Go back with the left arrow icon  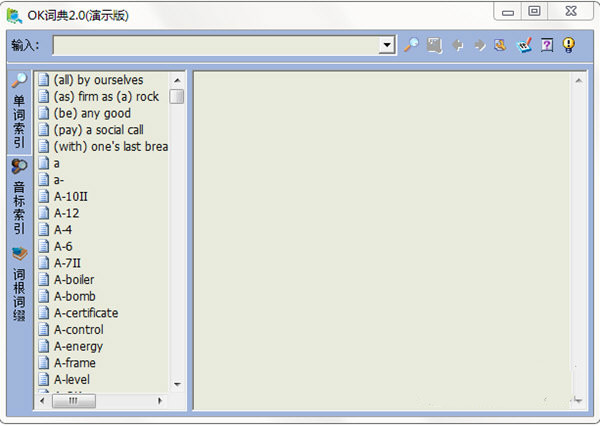click(x=457, y=46)
